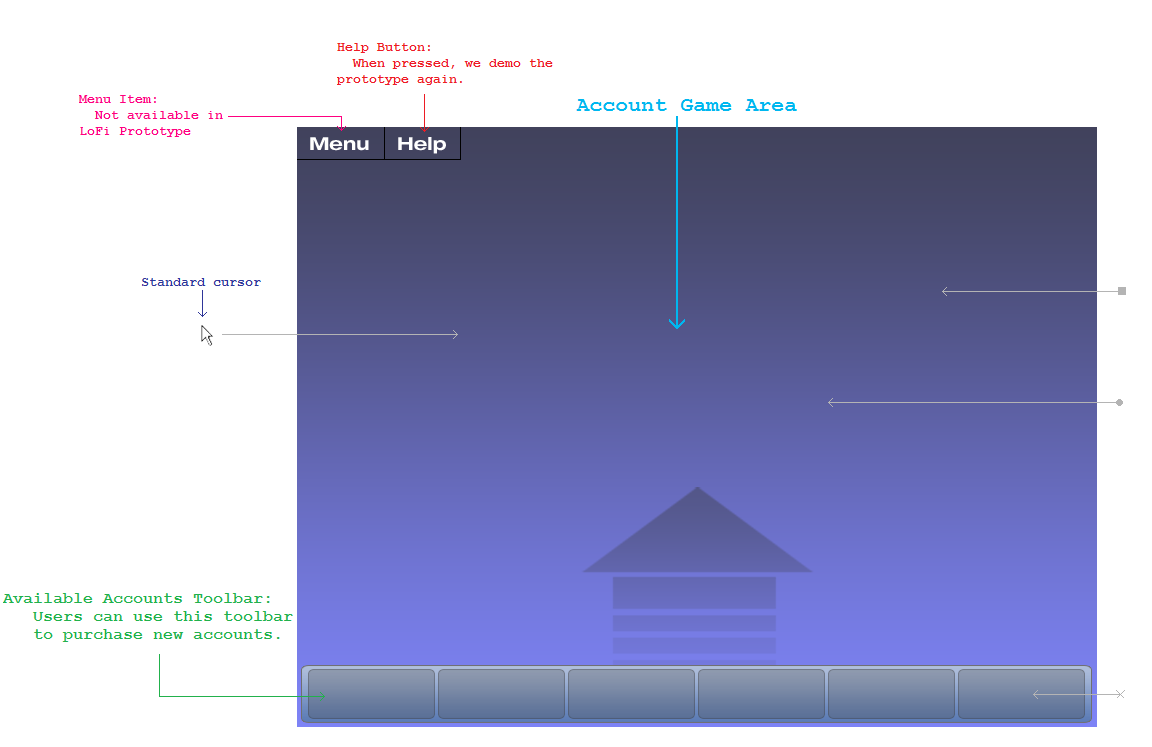Viewport: 1152px width, 747px height.
Task: Select the second empty account slot in toolbar
Action: pyautogui.click(x=501, y=693)
